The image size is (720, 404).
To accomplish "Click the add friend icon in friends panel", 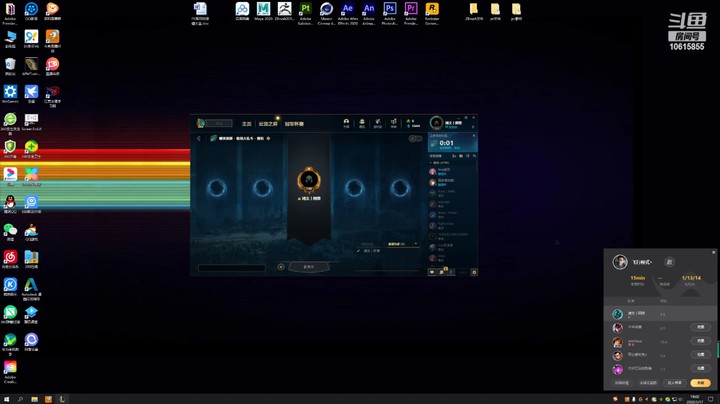I will pyautogui.click(x=454, y=156).
